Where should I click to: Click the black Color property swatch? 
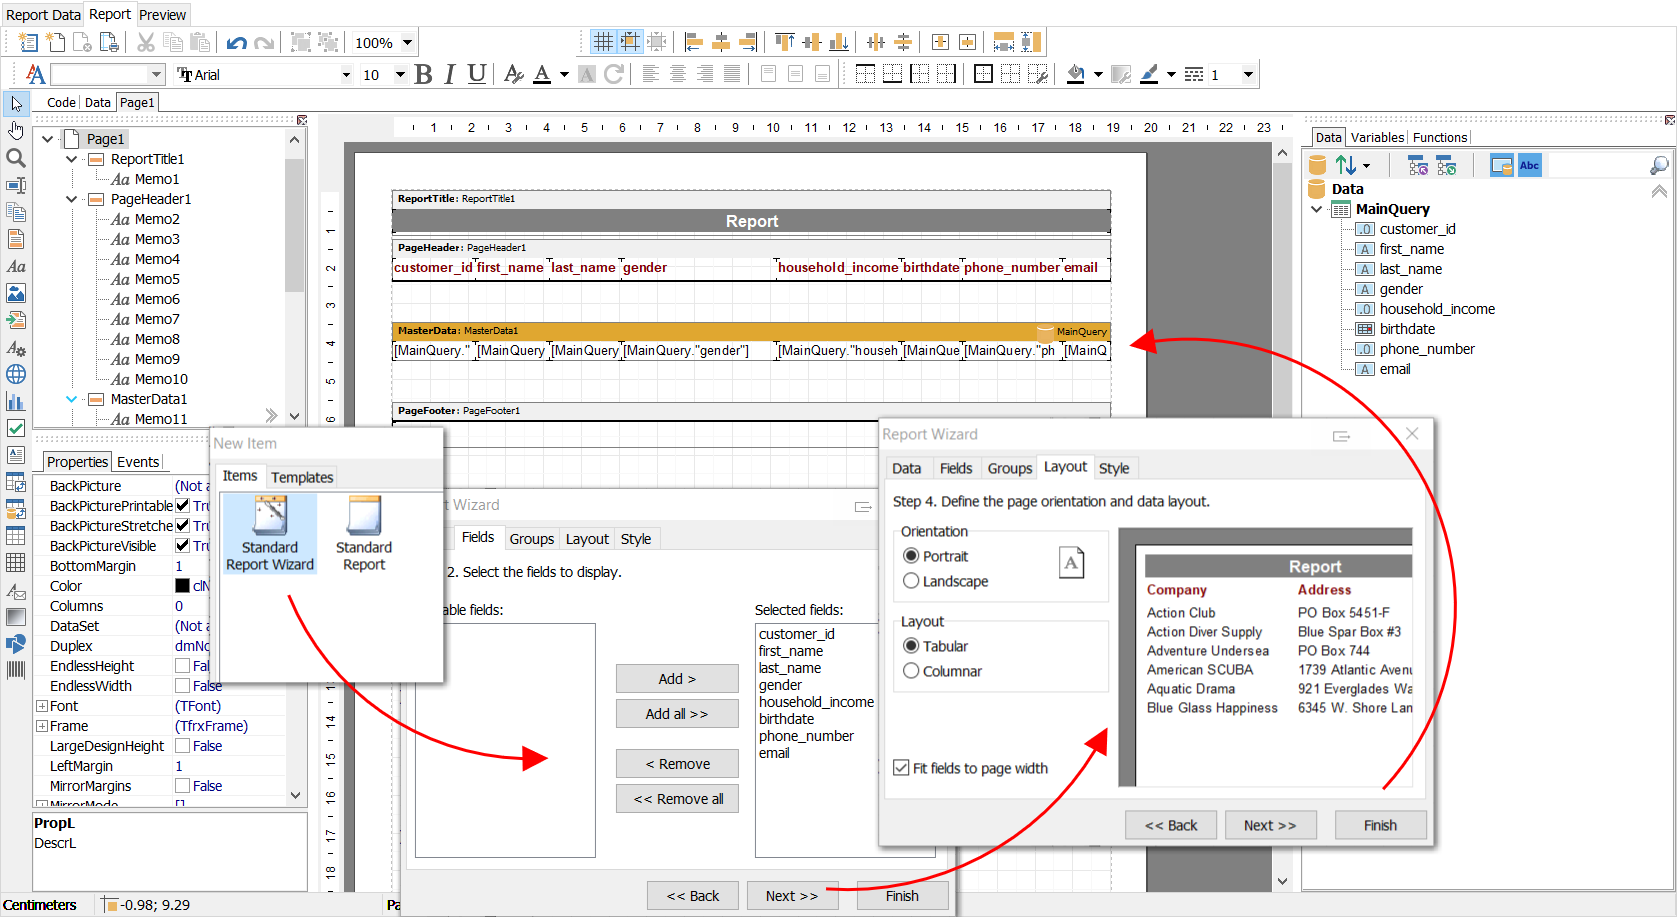point(182,586)
